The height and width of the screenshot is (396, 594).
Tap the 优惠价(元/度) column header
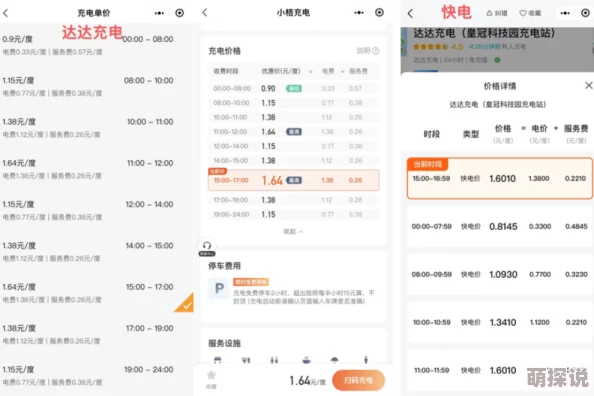[x=281, y=71]
